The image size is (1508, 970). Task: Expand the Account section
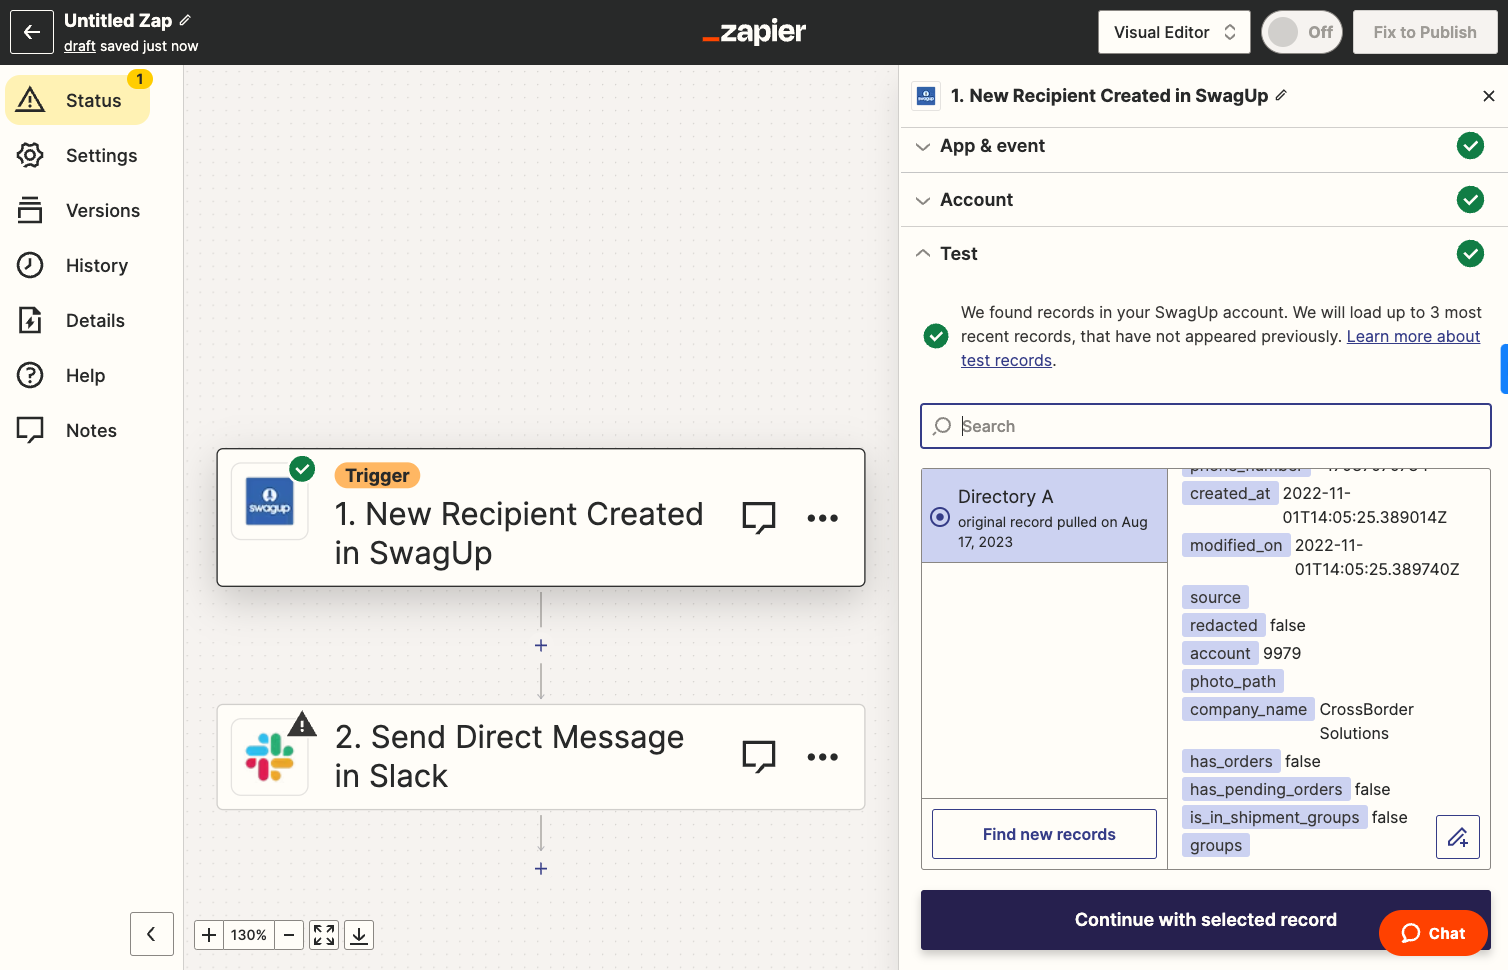pos(1204,200)
